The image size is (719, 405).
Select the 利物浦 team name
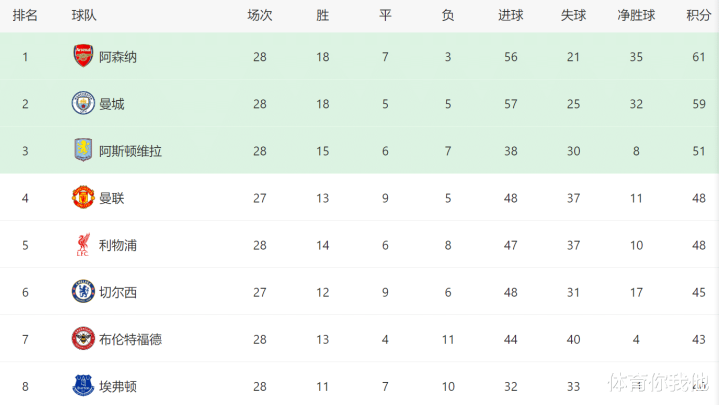tap(118, 245)
